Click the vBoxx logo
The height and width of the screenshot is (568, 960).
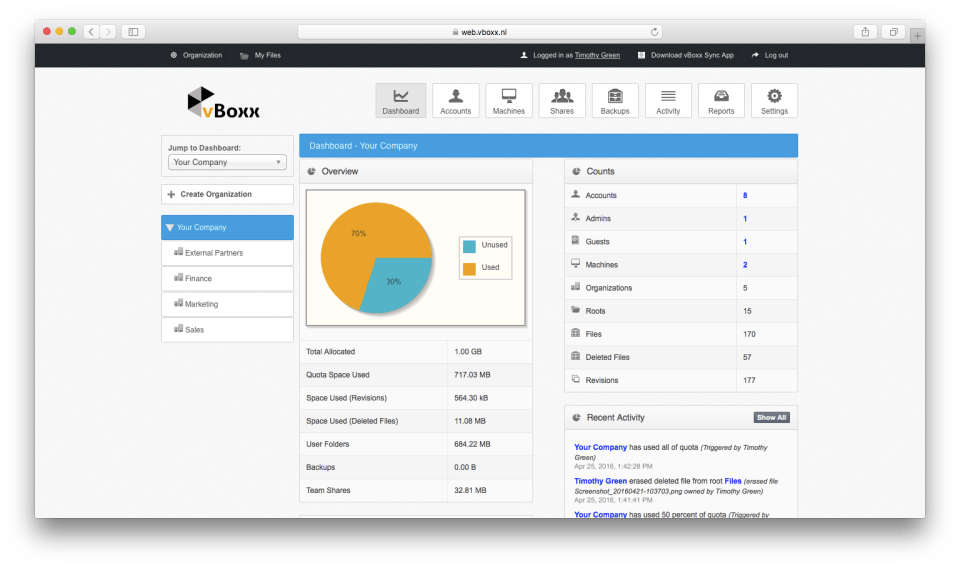223,102
